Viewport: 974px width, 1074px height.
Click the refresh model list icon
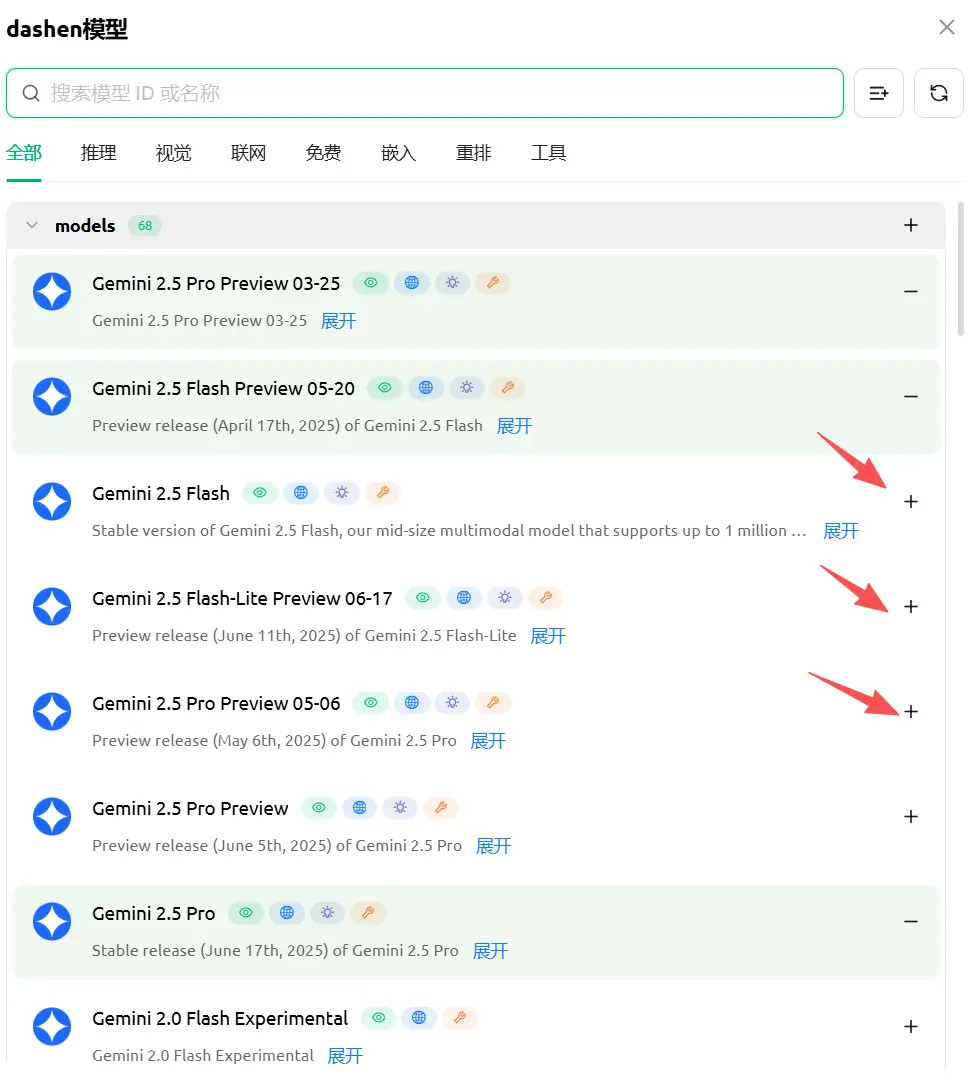pyautogui.click(x=938, y=93)
